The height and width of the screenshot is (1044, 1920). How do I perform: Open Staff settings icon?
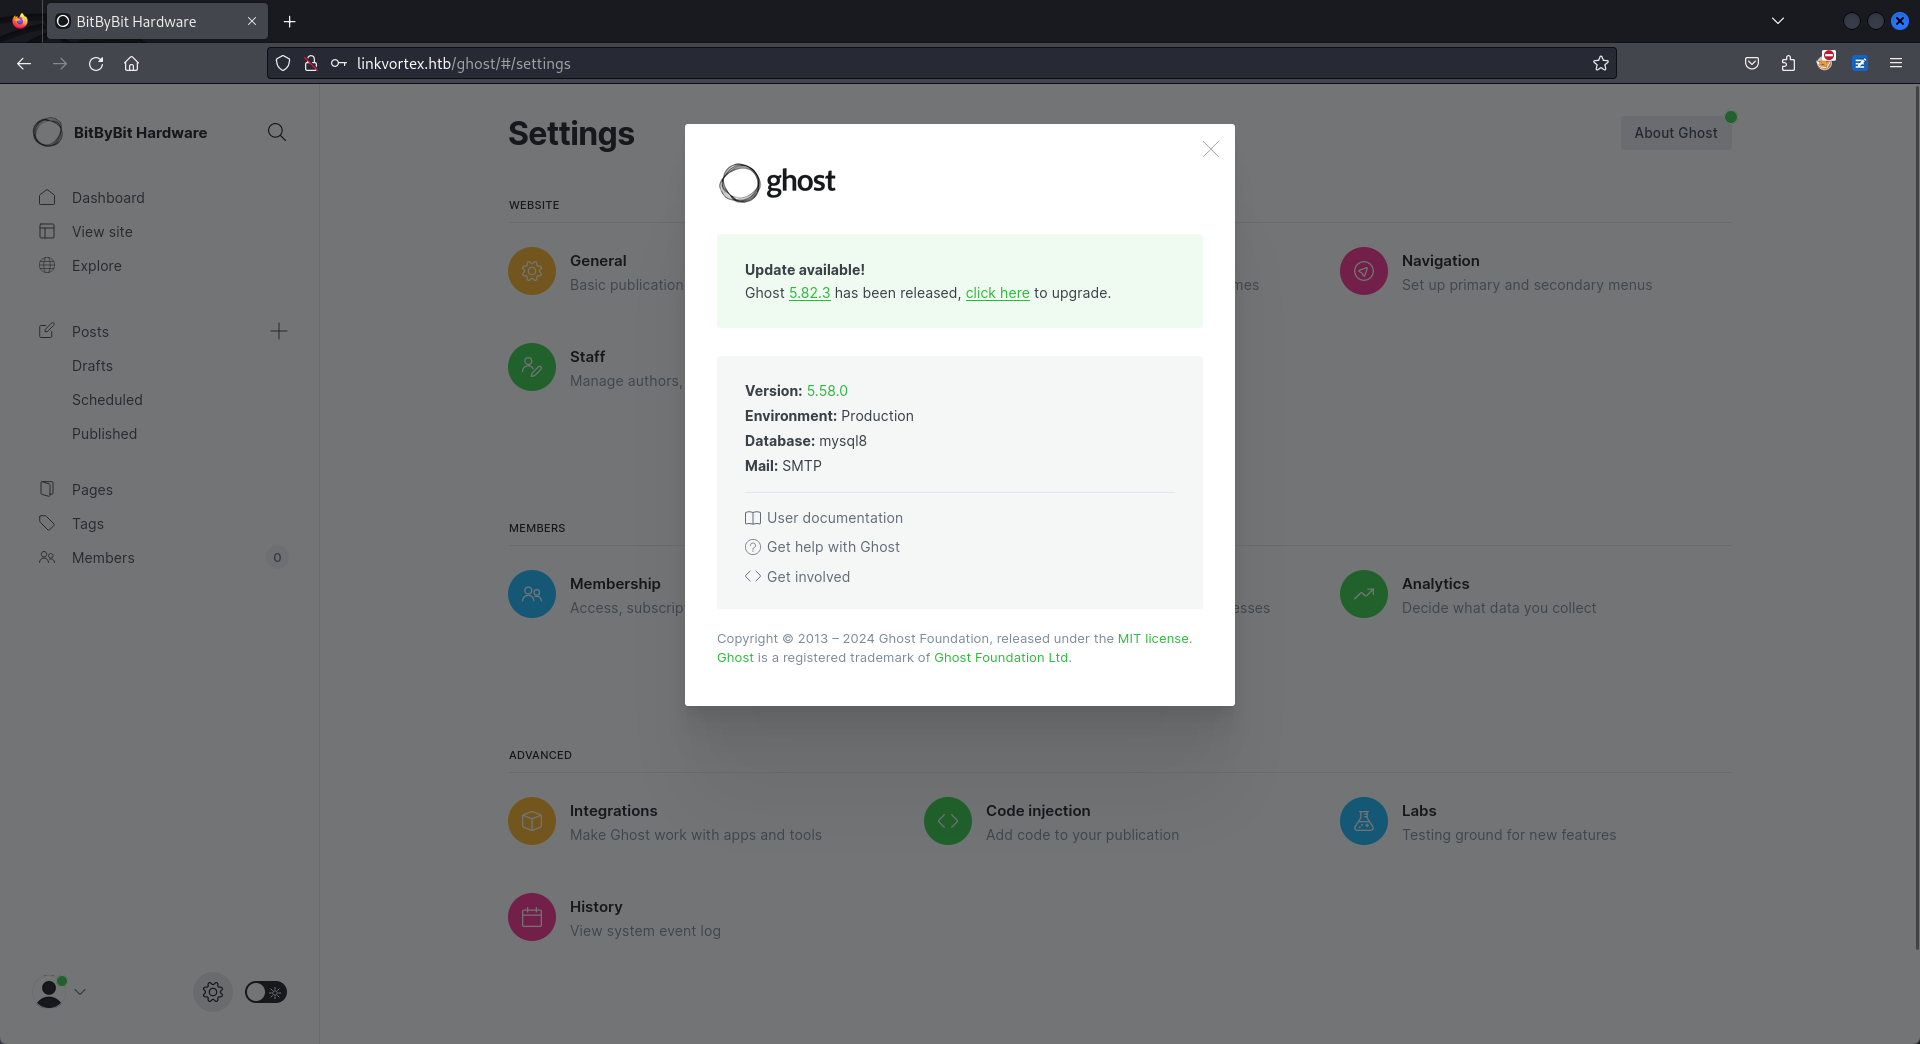(532, 367)
